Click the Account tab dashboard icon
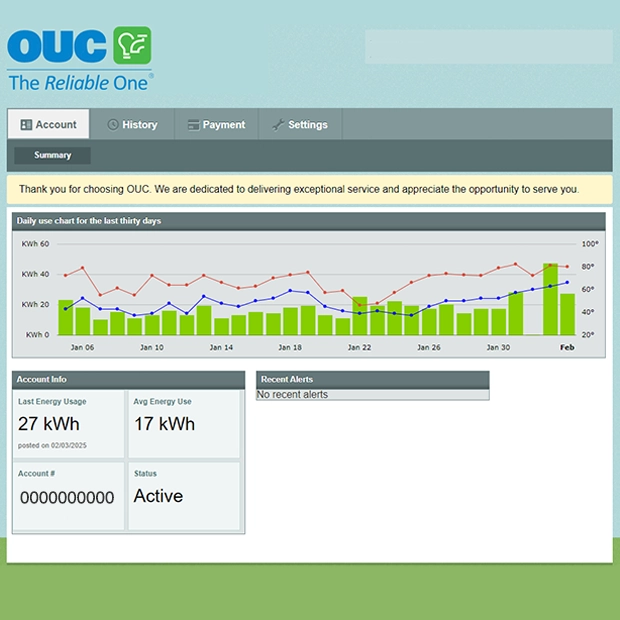 [x=26, y=125]
